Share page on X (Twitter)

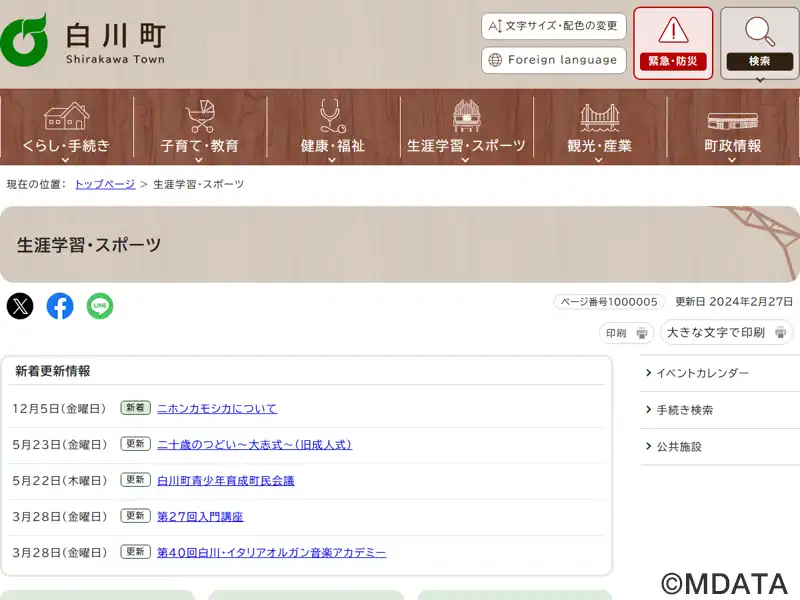point(20,306)
